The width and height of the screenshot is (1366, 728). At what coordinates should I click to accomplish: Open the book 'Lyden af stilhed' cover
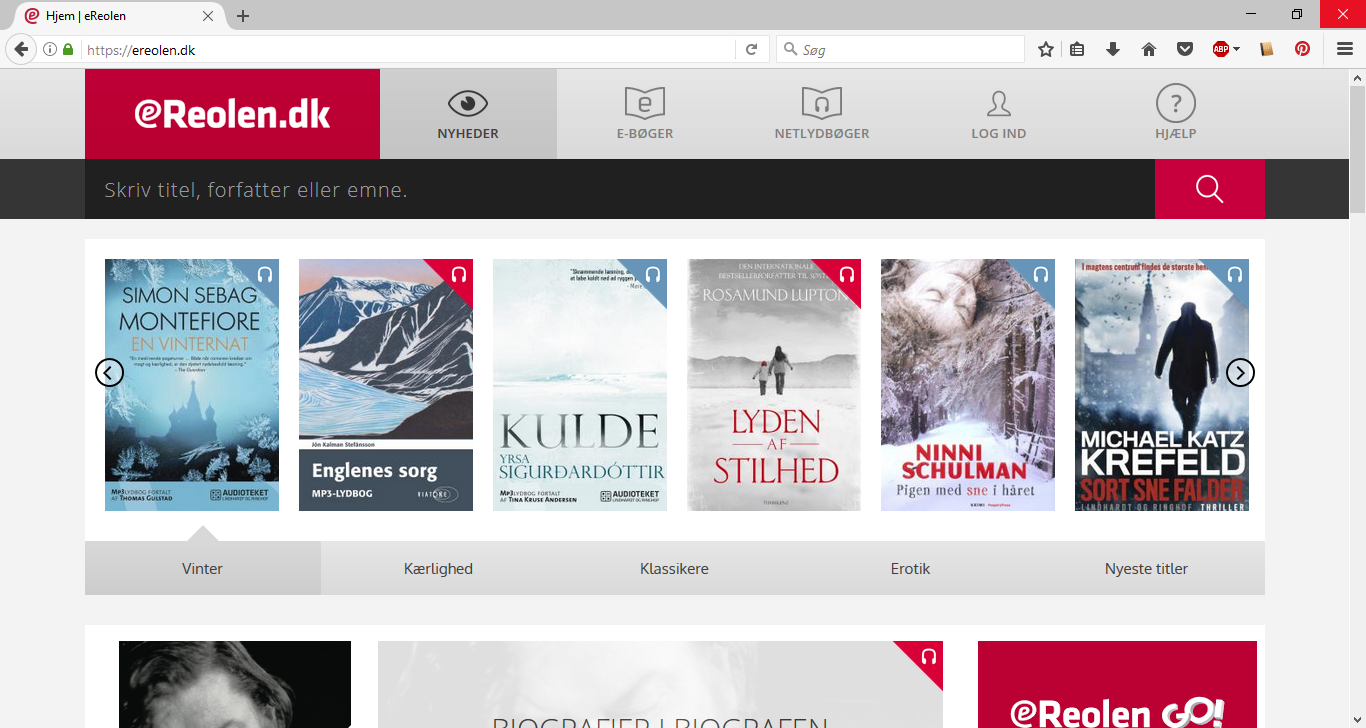(774, 385)
